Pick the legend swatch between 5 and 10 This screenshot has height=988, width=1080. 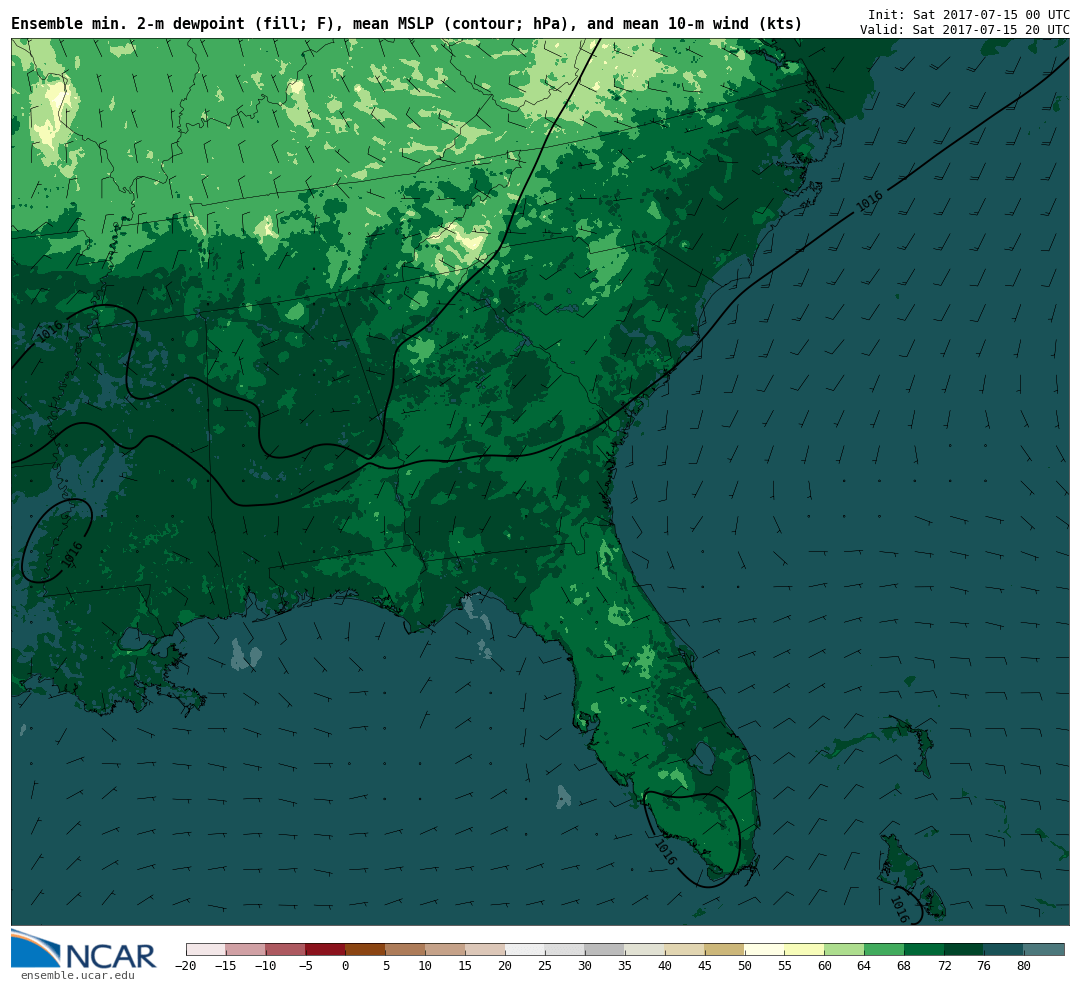(406, 949)
